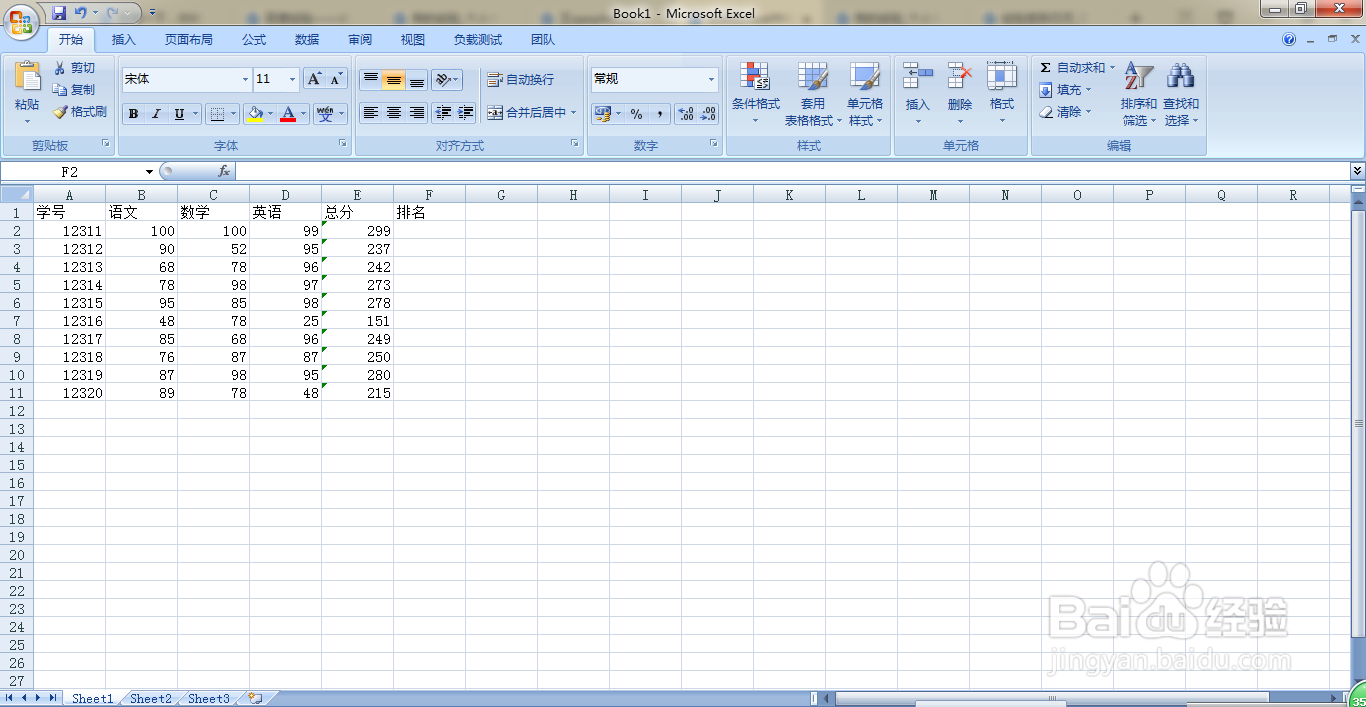Switch to the Formulas (公式) tab

tap(254, 40)
